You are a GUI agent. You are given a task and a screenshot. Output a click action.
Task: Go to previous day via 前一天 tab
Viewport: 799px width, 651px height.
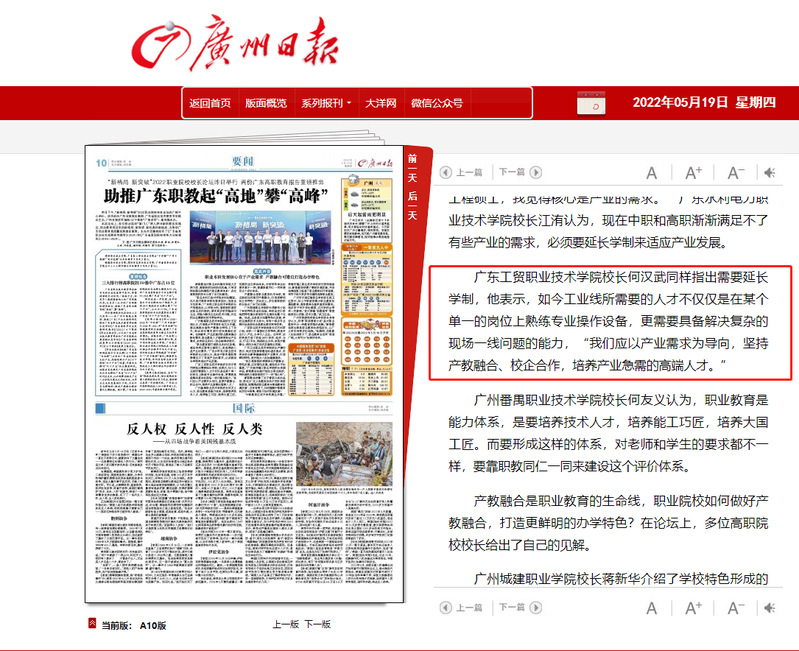click(x=411, y=168)
